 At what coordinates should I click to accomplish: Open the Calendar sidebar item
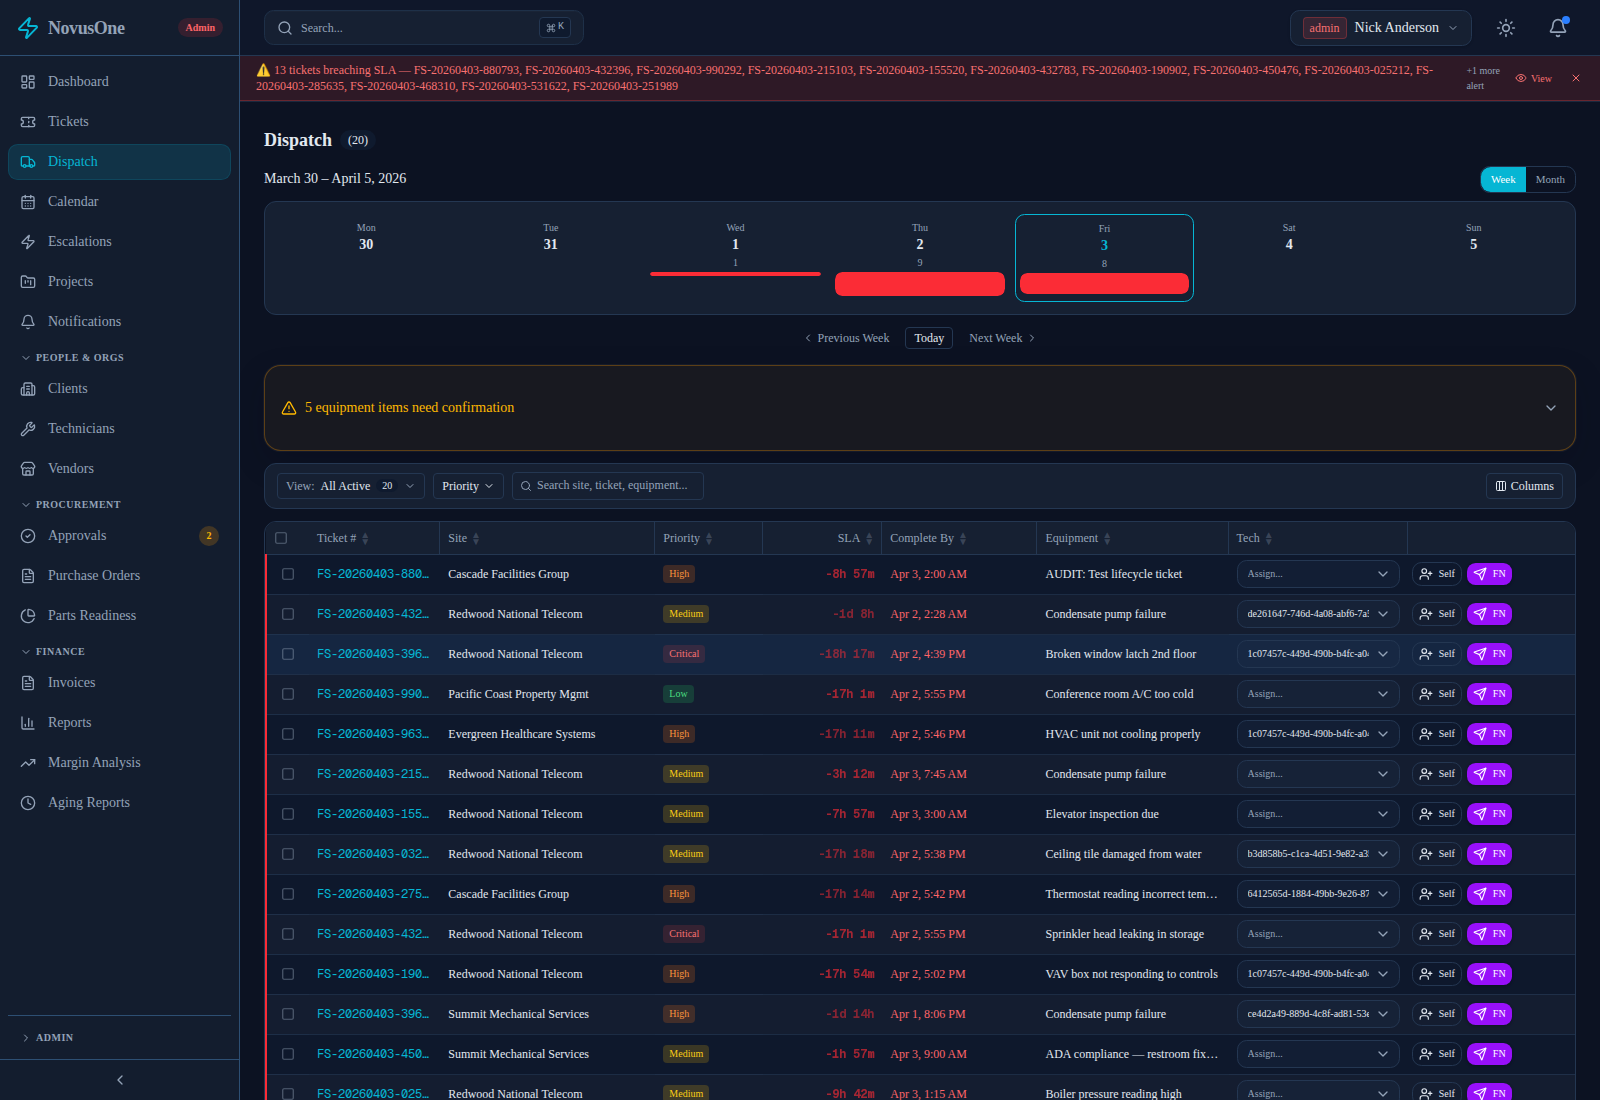point(119,202)
